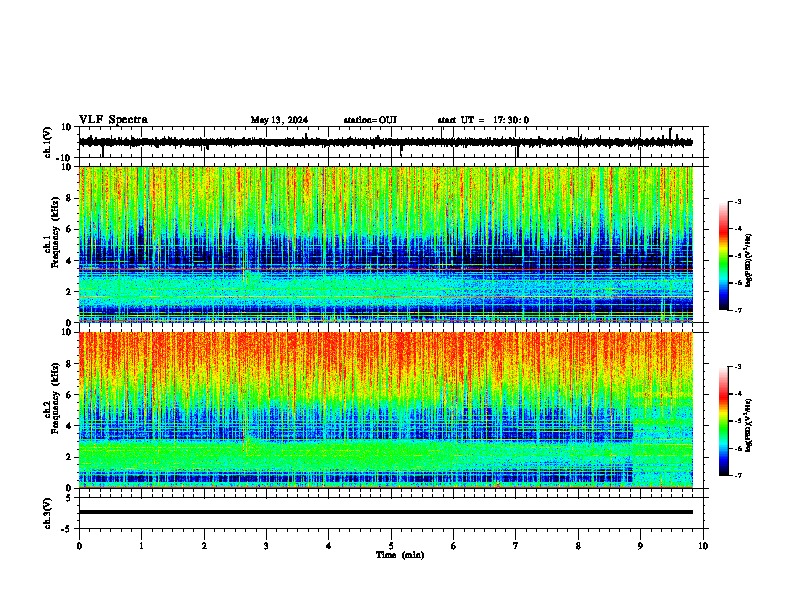
Task: Click time axis tick label "2"
Action: click(204, 546)
